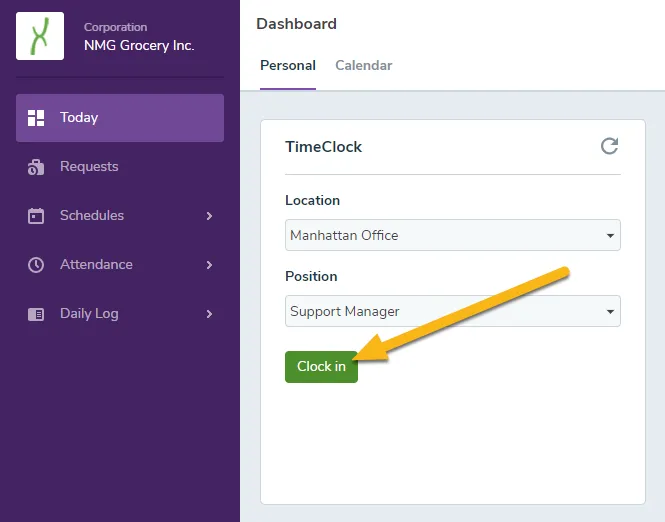Open Daily Log in the sidebar
Screen dimensions: 665x522
point(120,314)
